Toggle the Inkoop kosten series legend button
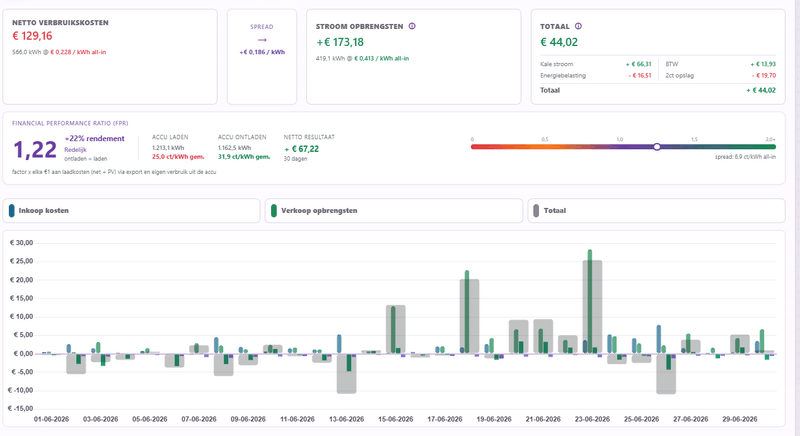This screenshot has height=436, width=800. (132, 211)
